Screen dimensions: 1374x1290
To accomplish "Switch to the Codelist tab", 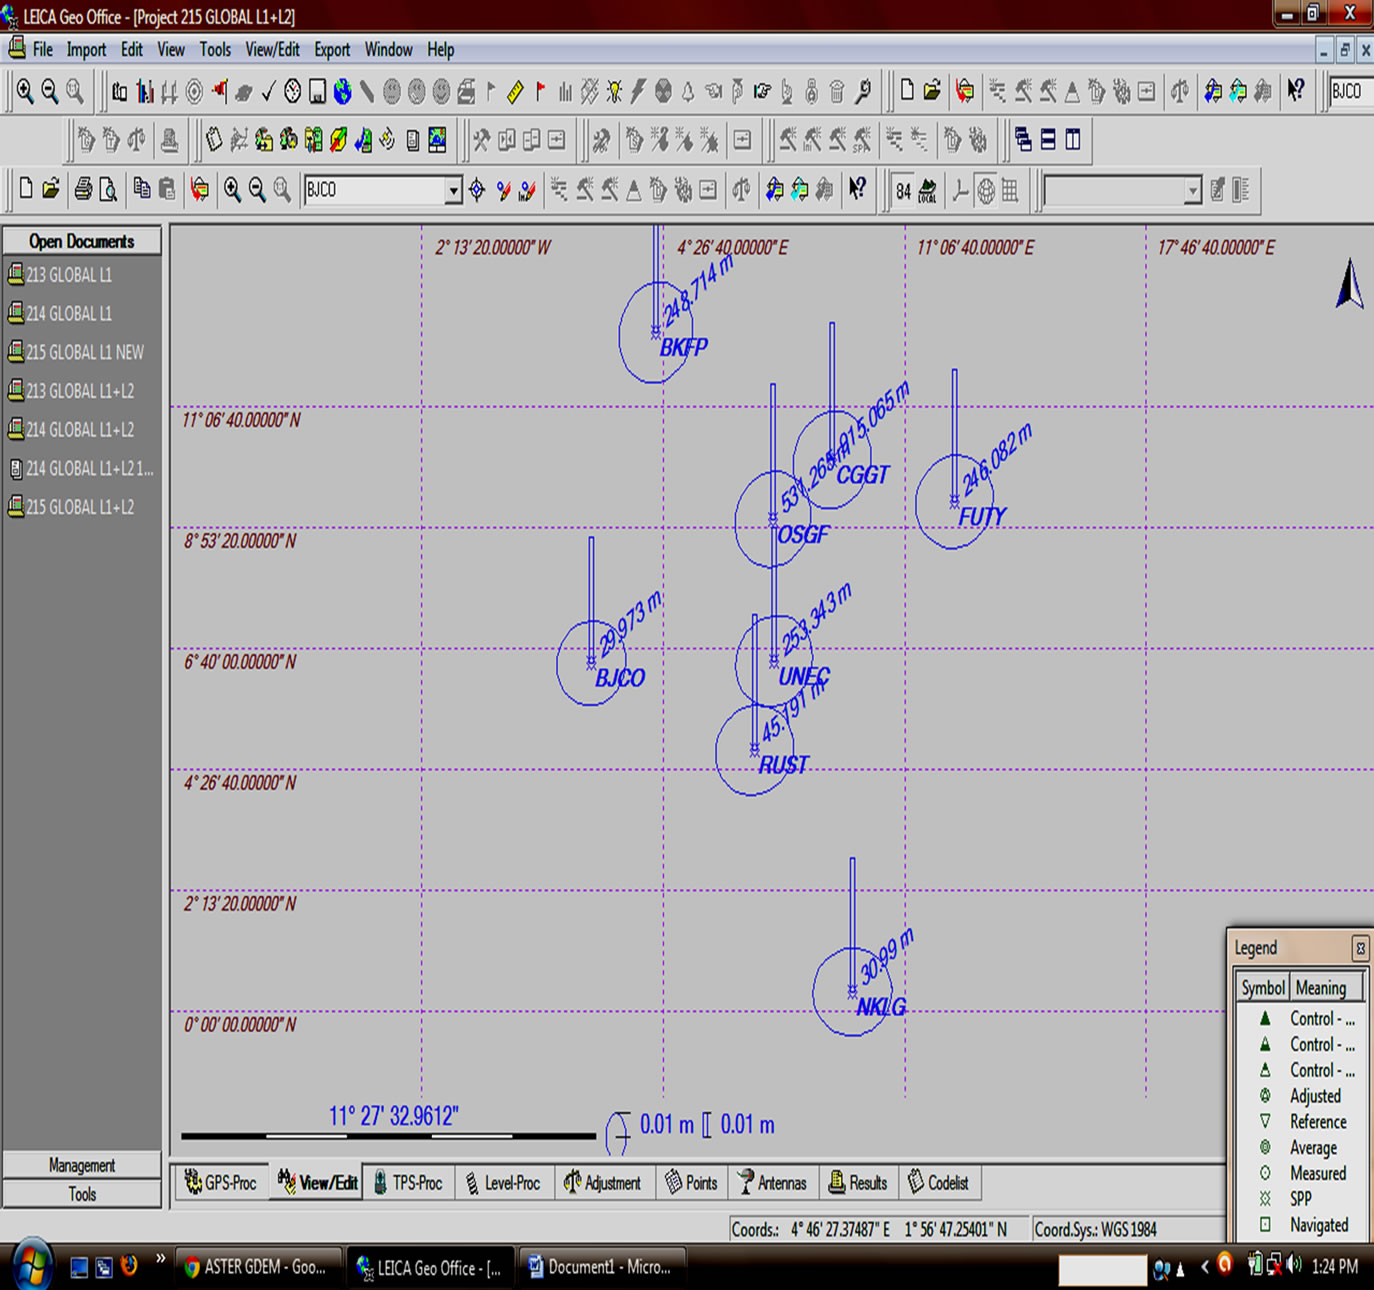I will [x=938, y=1183].
